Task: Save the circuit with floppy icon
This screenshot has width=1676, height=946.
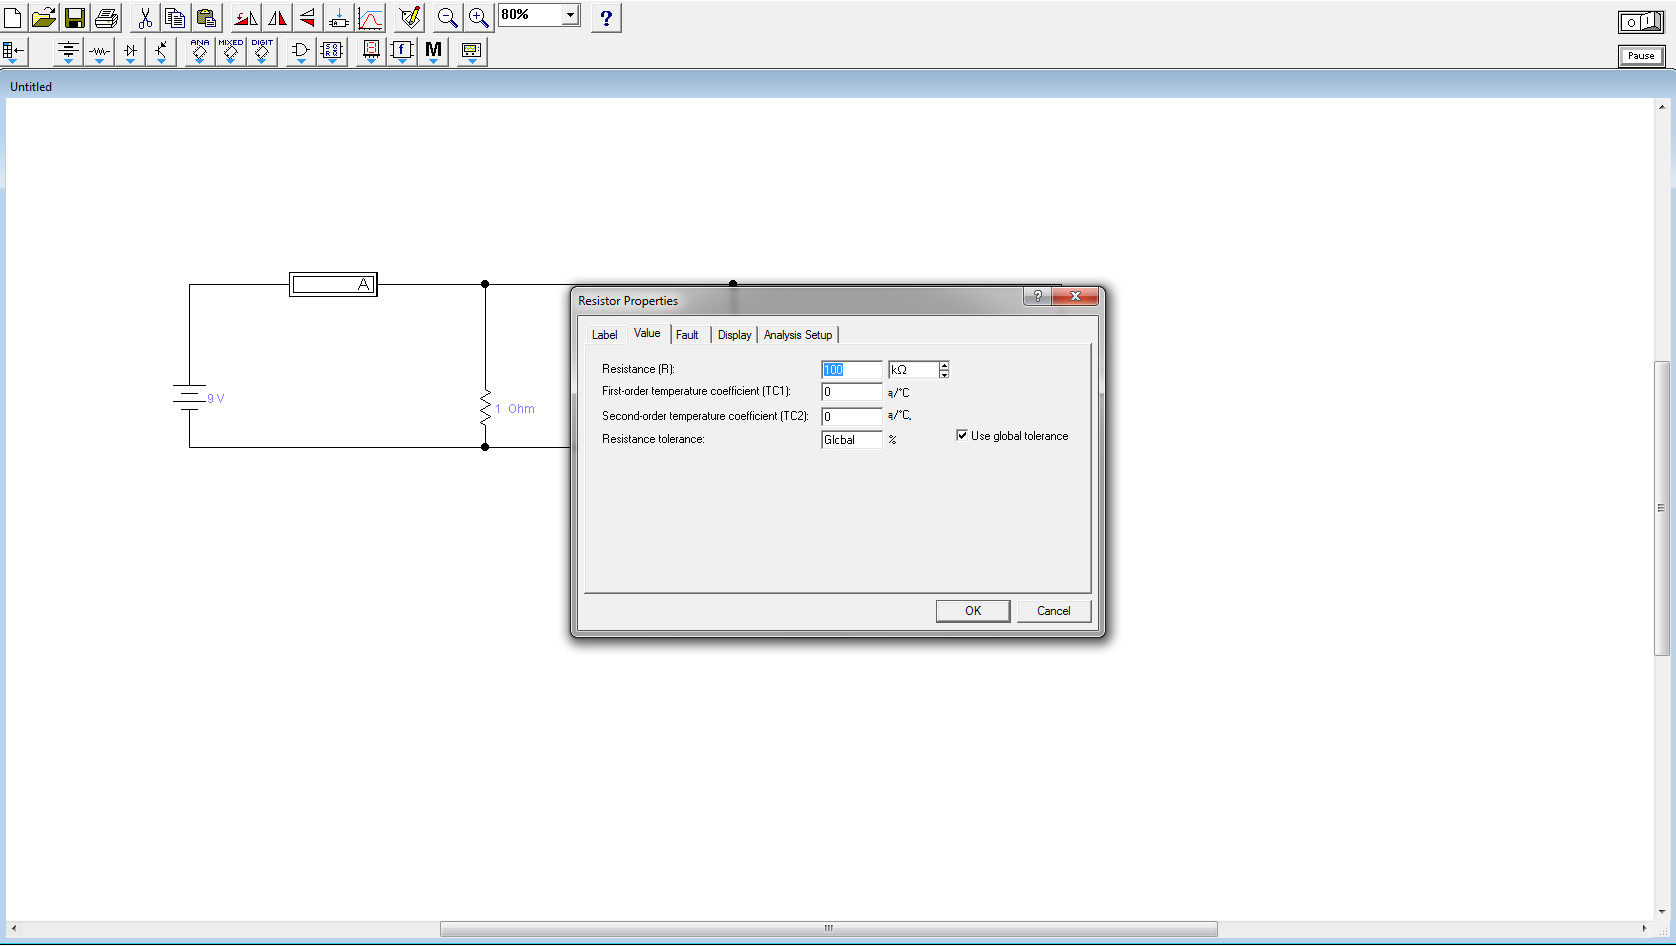Action: click(x=75, y=17)
